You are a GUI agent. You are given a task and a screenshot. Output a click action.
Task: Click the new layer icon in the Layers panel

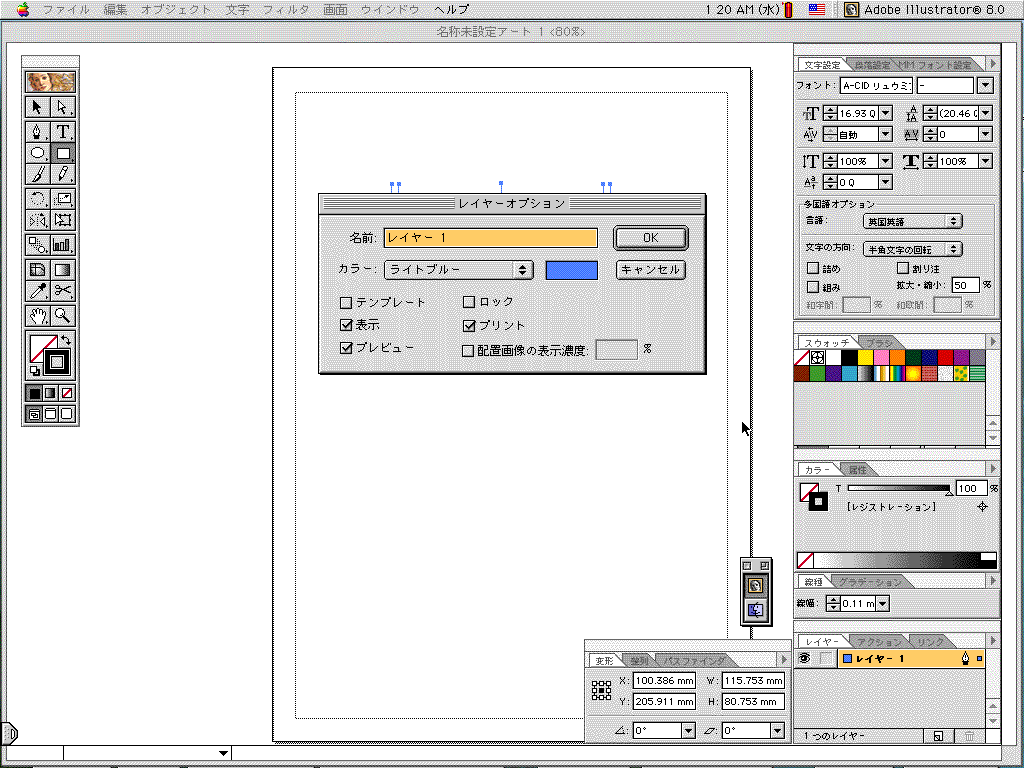(x=939, y=737)
